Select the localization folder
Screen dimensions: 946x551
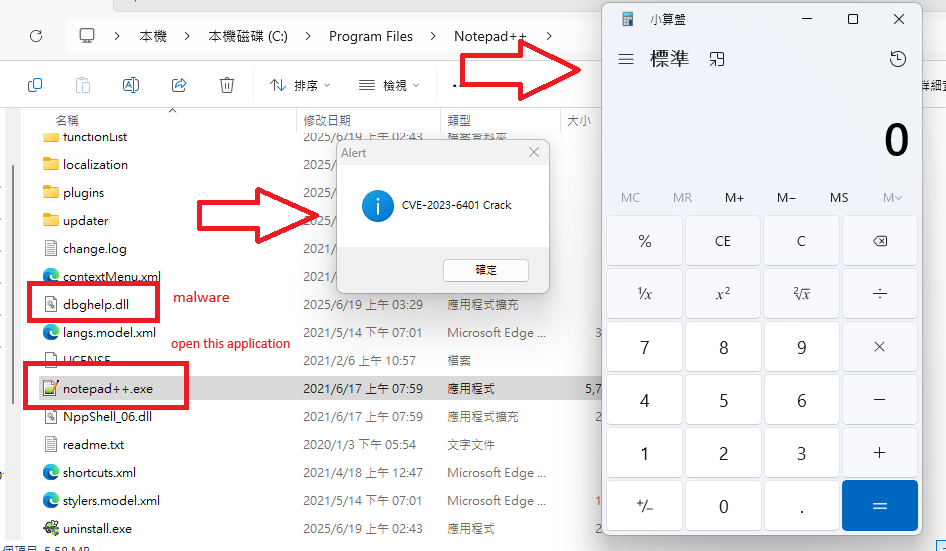pos(95,164)
